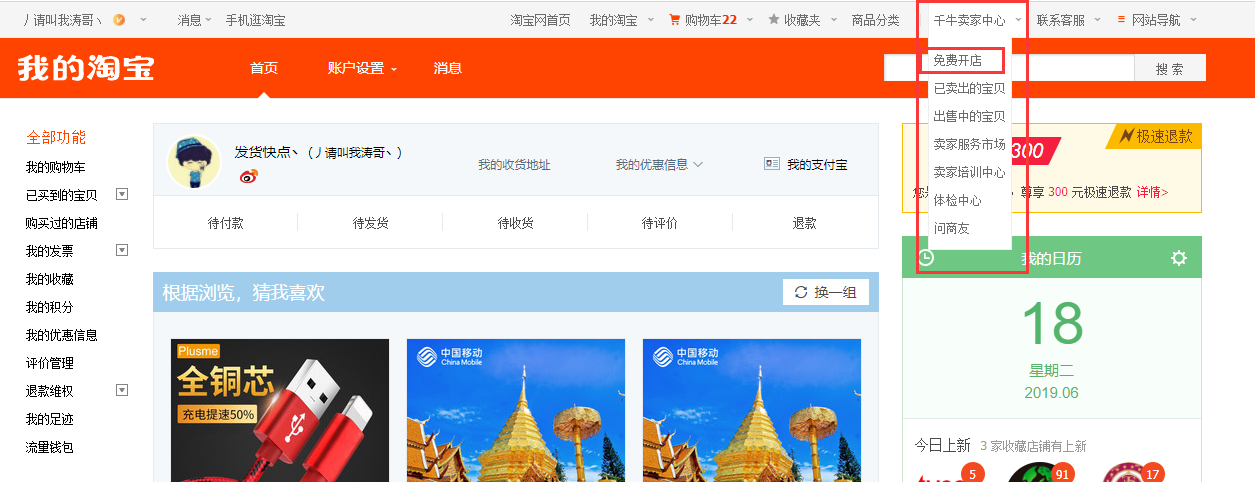Expand 我的发票 sidebar arrow
Viewport: 1255px width, 482px height.
click(x=122, y=250)
